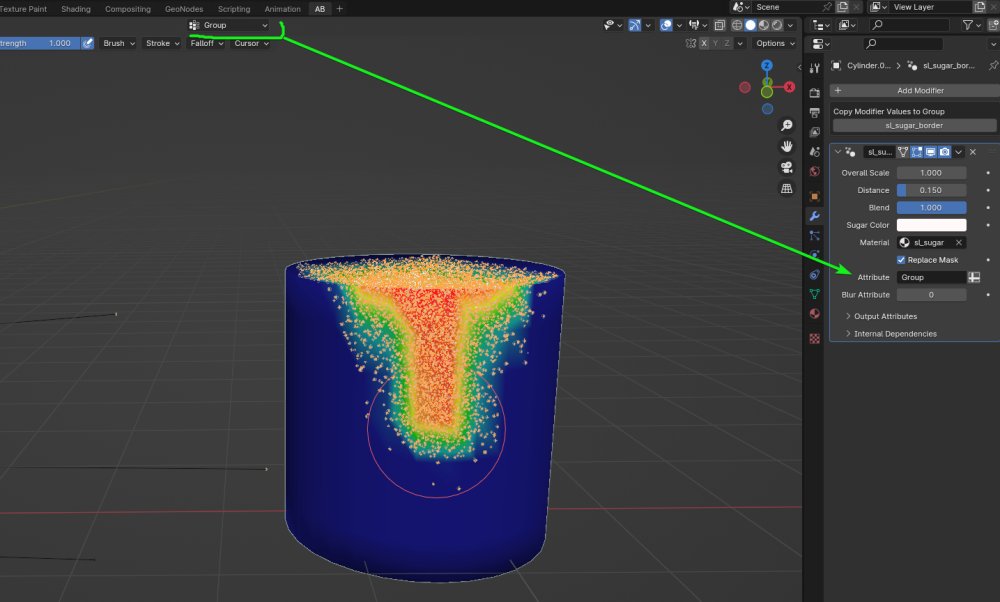Switch to the GeoNodes workspace tab

184,9
